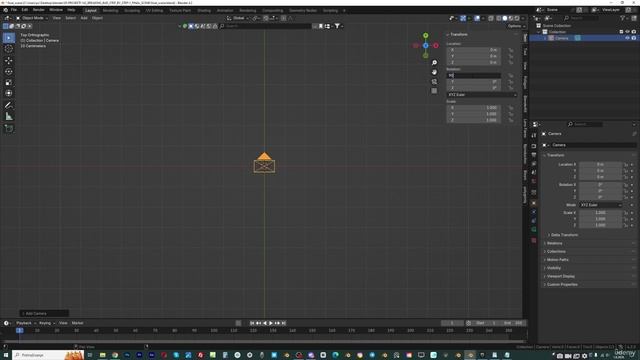Image resolution: width=640 pixels, height=360 pixels.
Task: Select the Rotate tool
Action: (9, 71)
